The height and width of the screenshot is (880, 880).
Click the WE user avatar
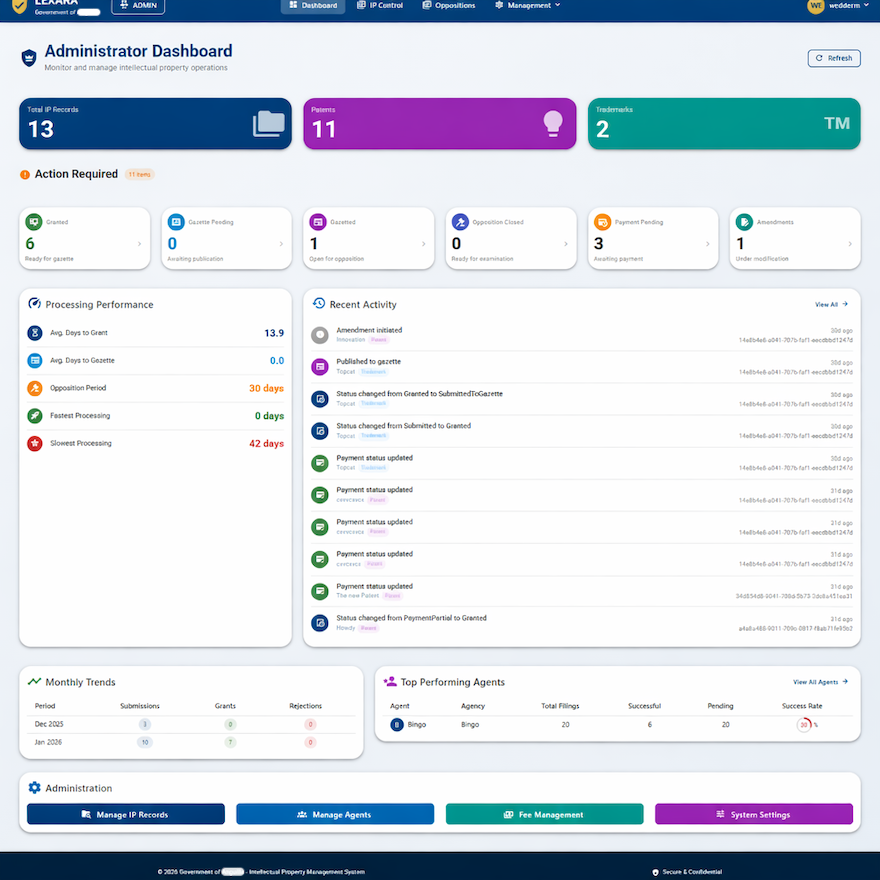[x=815, y=6]
